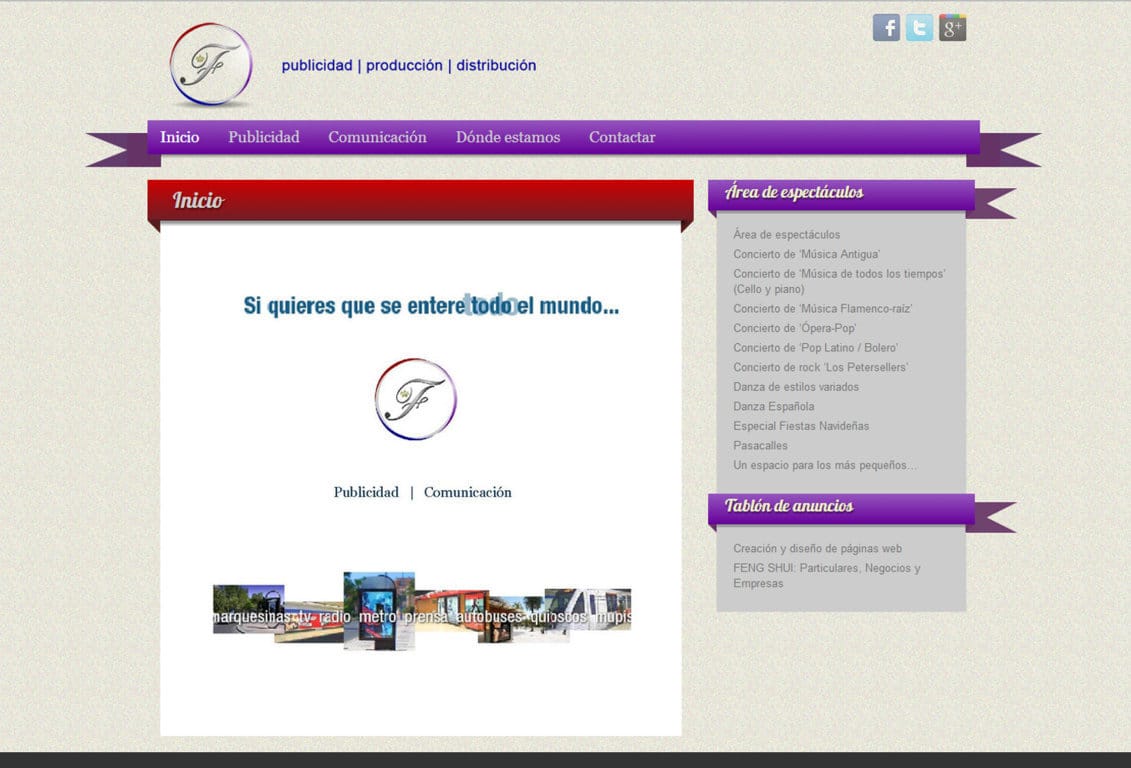Follow Publicidad link below the center logo
The height and width of the screenshot is (768, 1131).
pyautogui.click(x=366, y=493)
